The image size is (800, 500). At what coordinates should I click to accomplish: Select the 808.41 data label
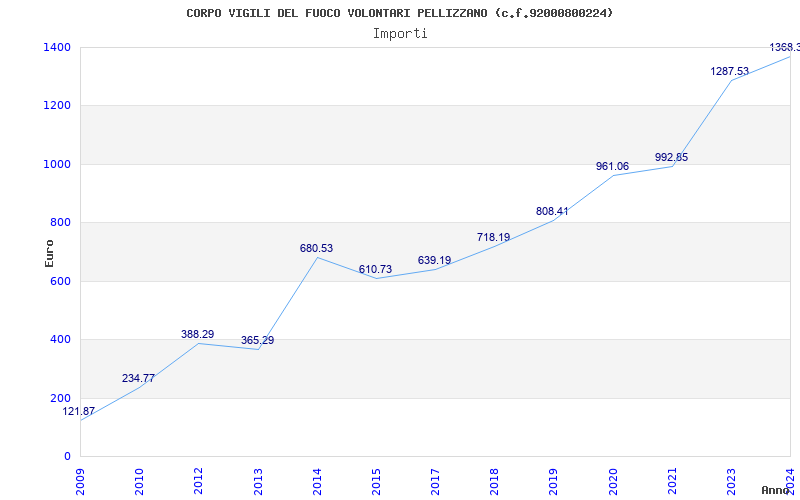552,211
